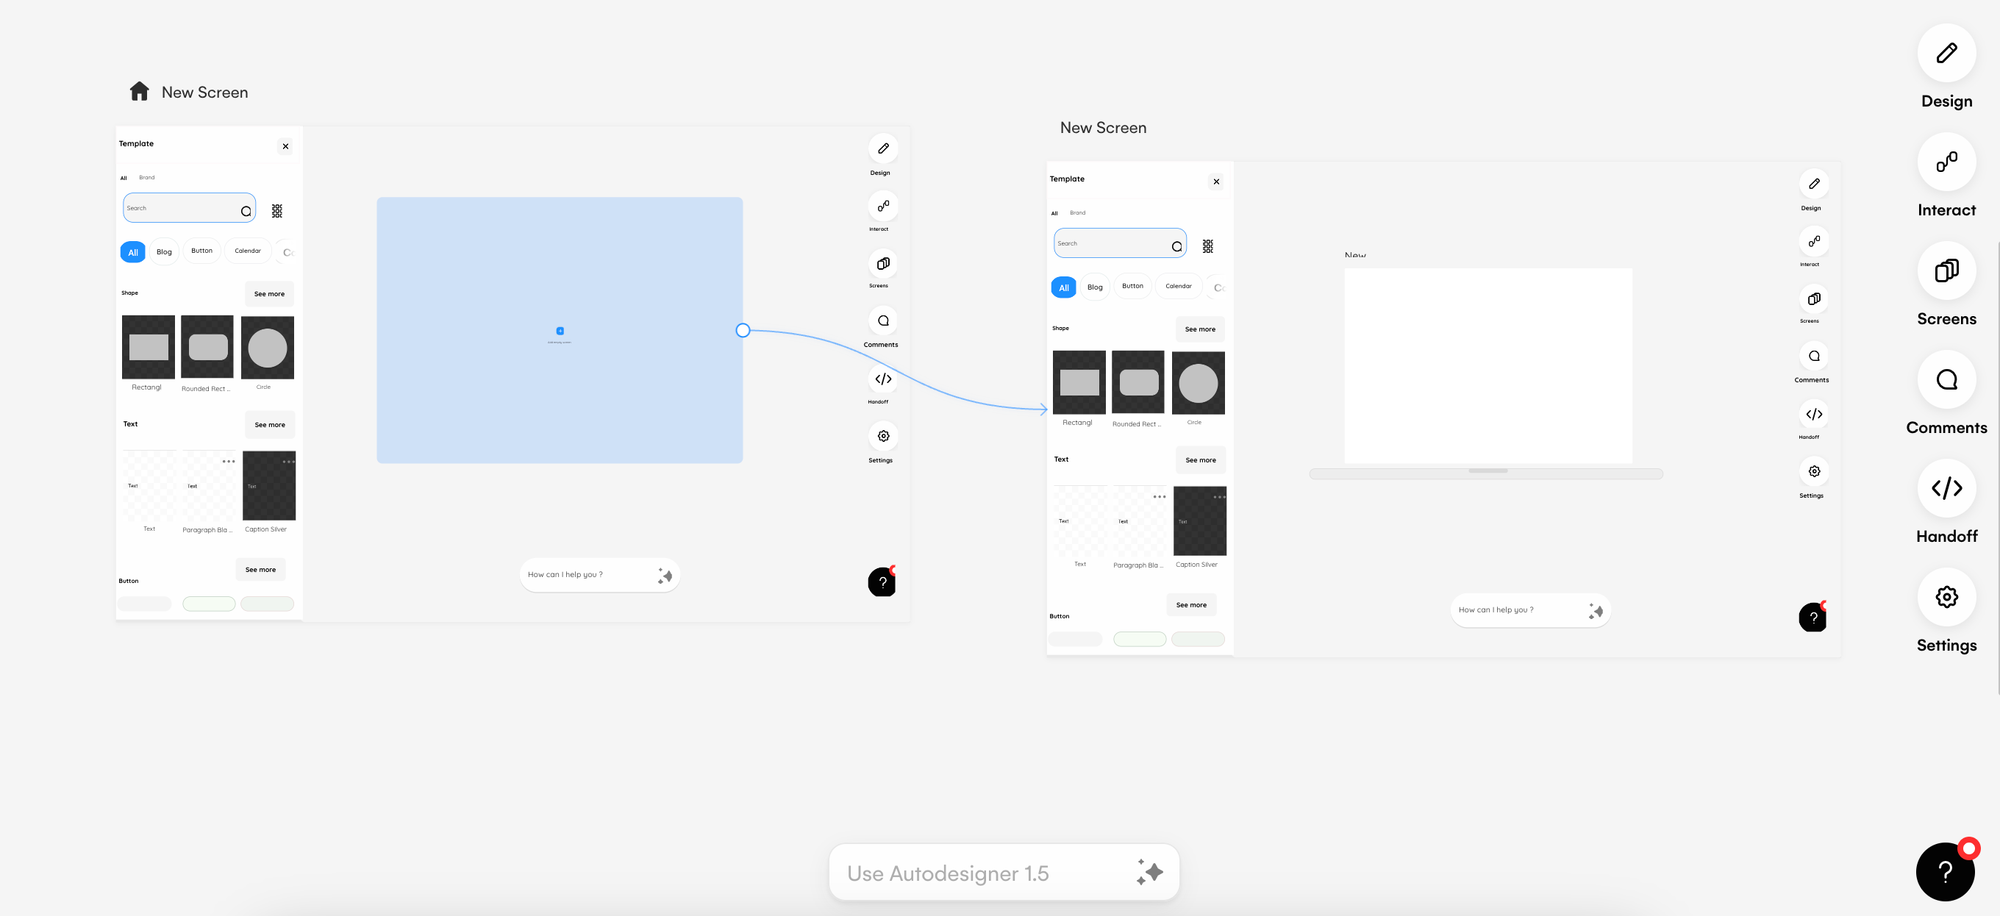Select the blue rectangle in the home screen
Screen dimensions: 2000x916
560,330
